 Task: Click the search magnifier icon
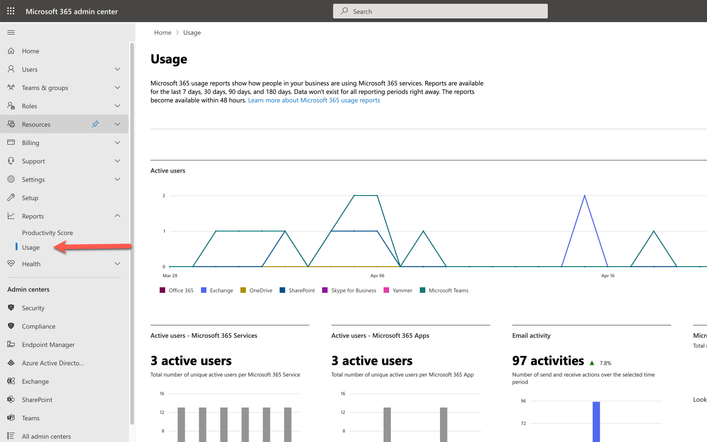click(344, 11)
